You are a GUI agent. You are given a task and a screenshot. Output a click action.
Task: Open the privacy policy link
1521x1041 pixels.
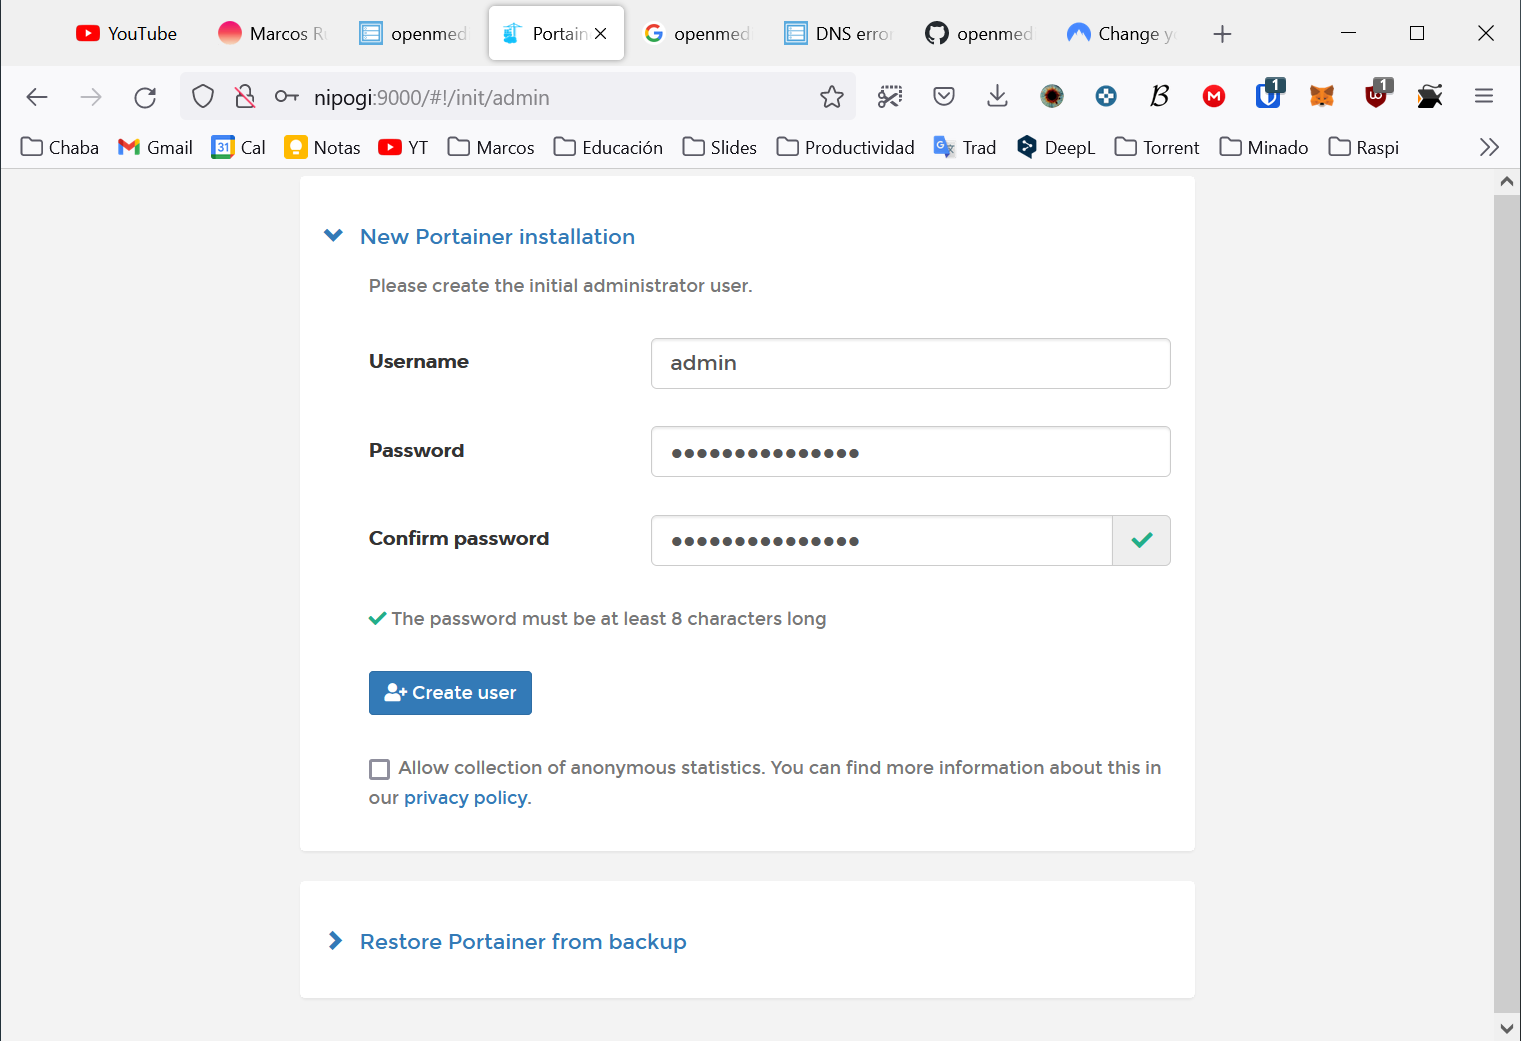point(465,798)
